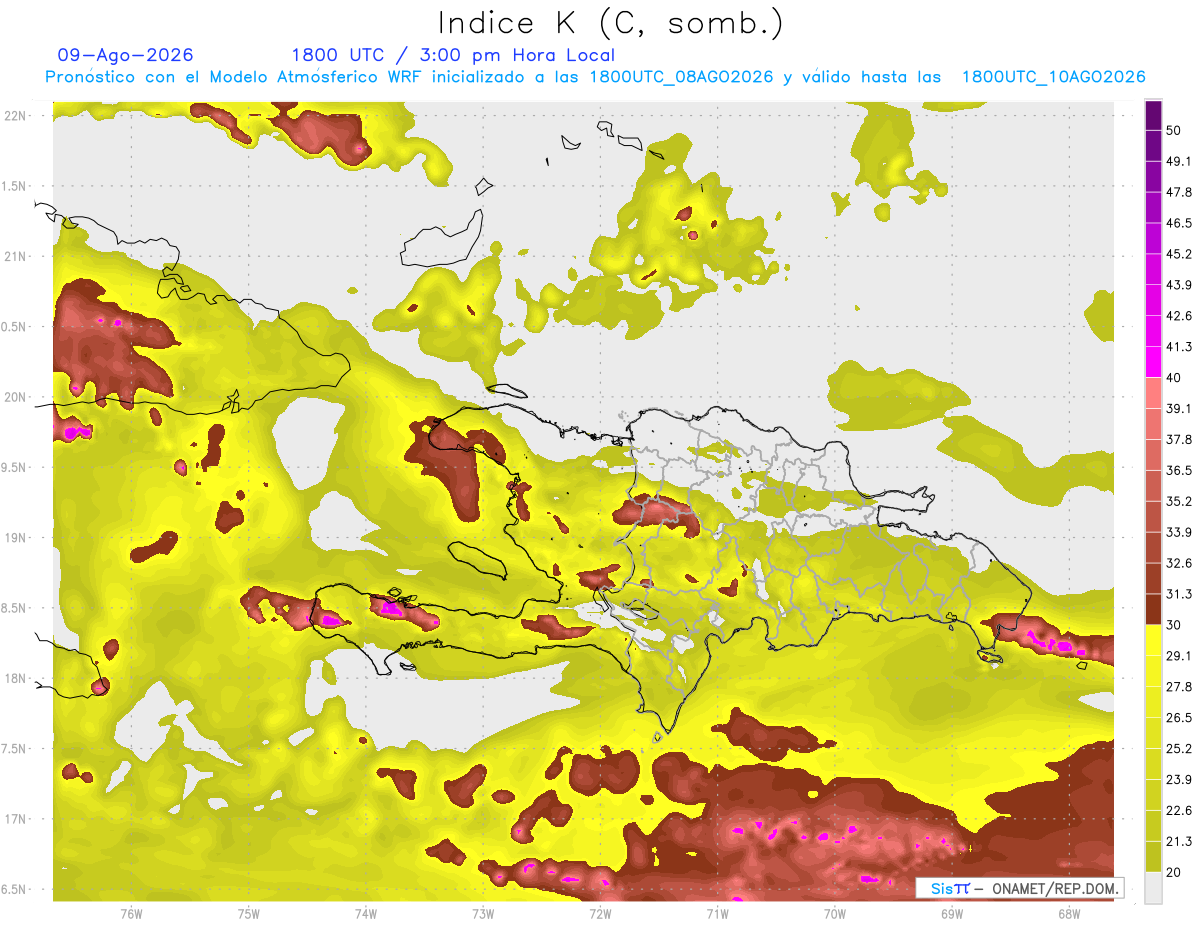
Task: Pick the gray swatch below 20
Action: (x=1154, y=887)
